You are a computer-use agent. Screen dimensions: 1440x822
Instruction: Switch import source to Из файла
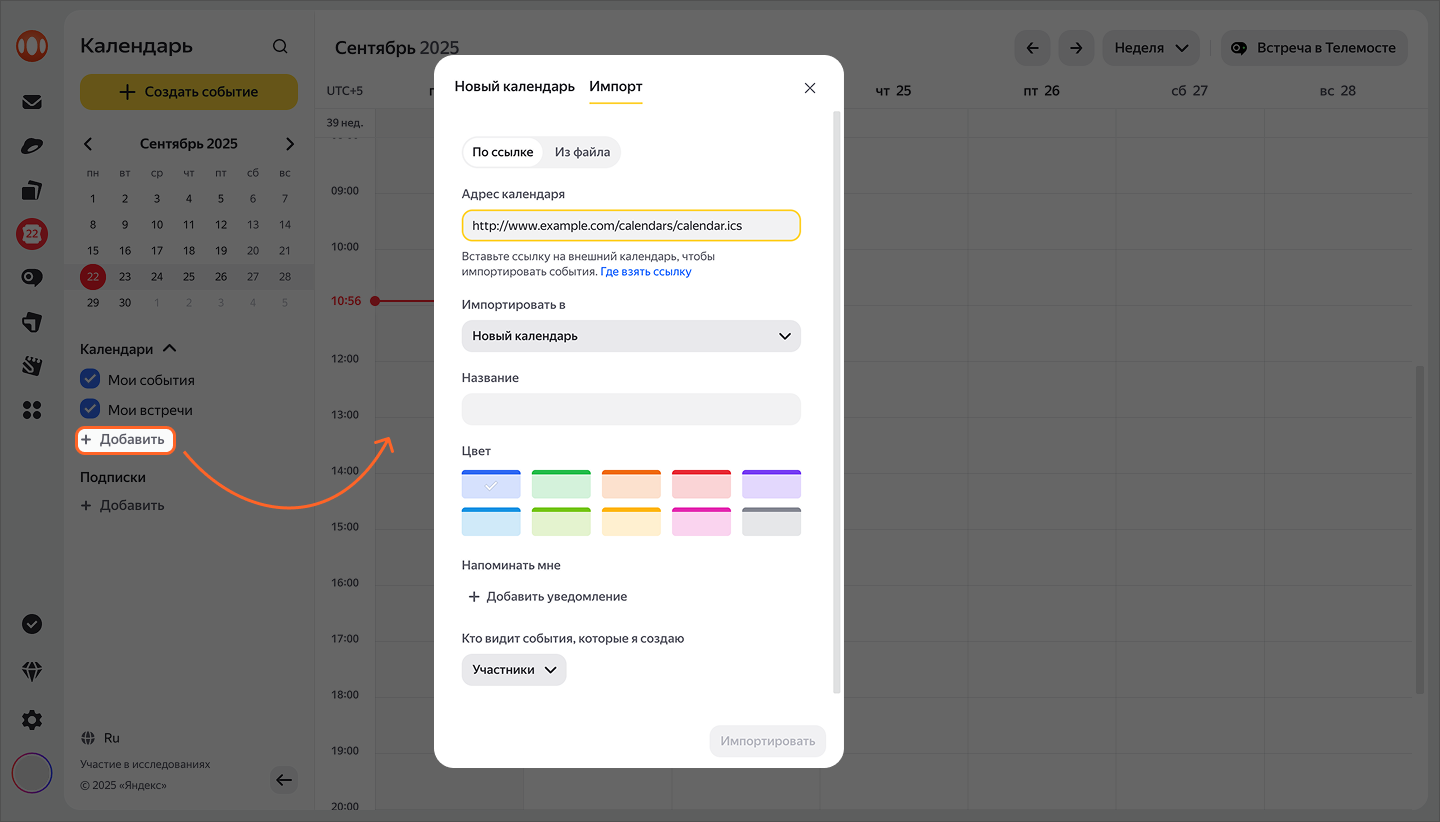pyautogui.click(x=582, y=152)
